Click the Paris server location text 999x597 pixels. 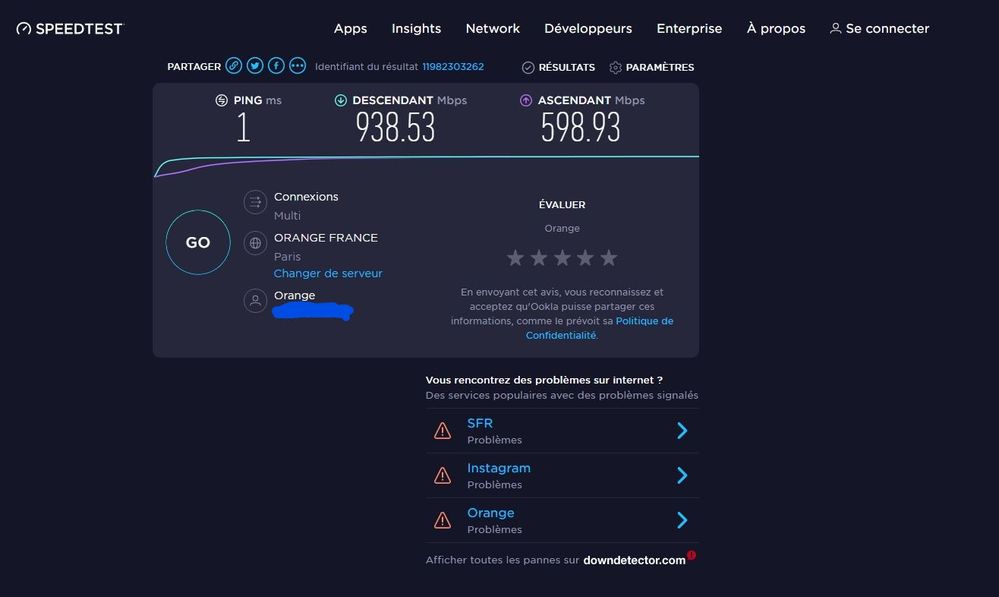pos(287,257)
